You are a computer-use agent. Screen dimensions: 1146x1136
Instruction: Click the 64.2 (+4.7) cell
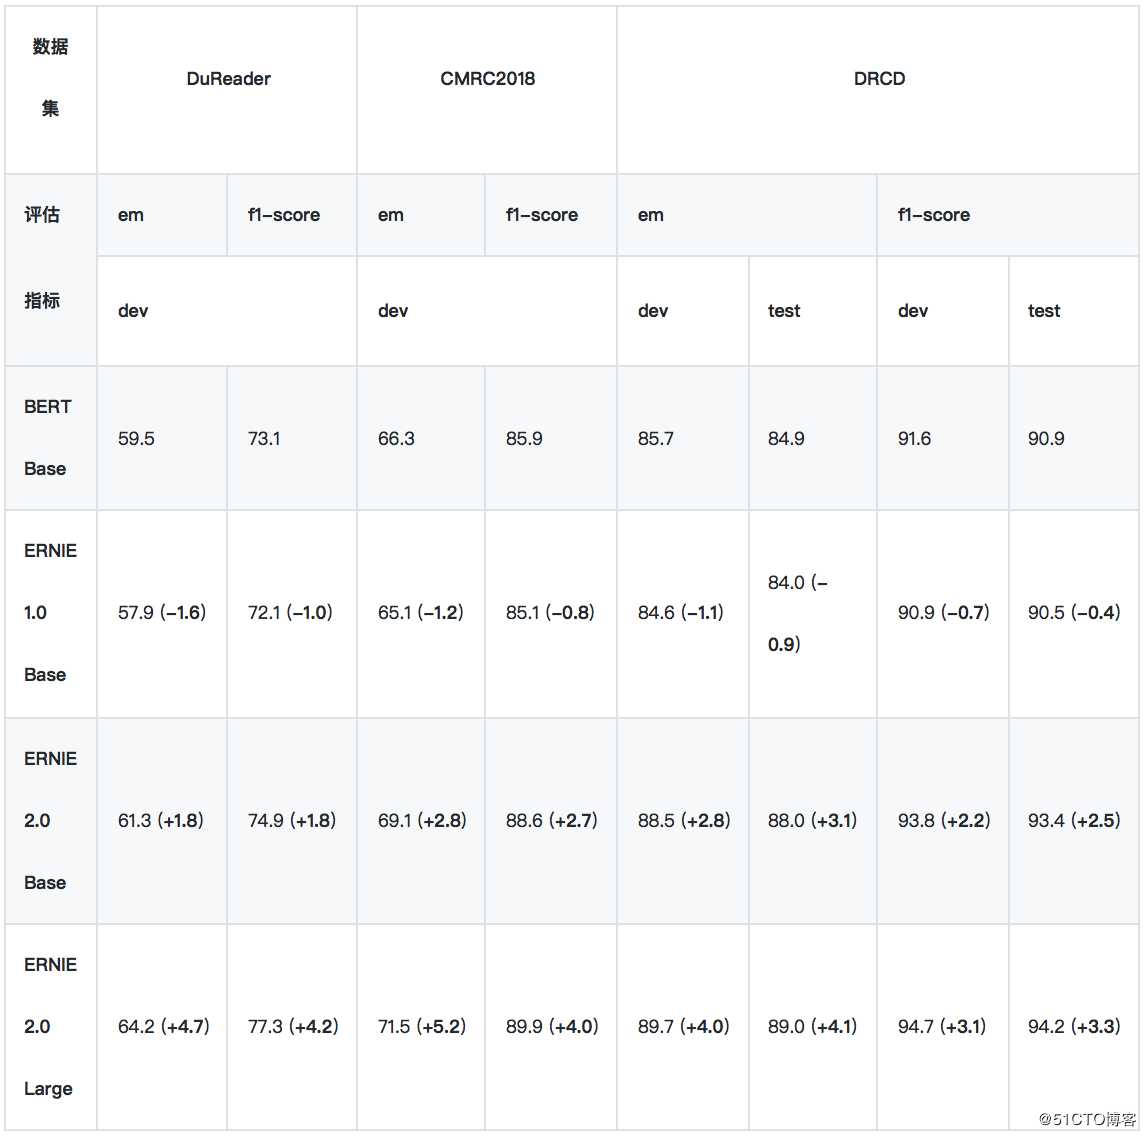pyautogui.click(x=162, y=1026)
